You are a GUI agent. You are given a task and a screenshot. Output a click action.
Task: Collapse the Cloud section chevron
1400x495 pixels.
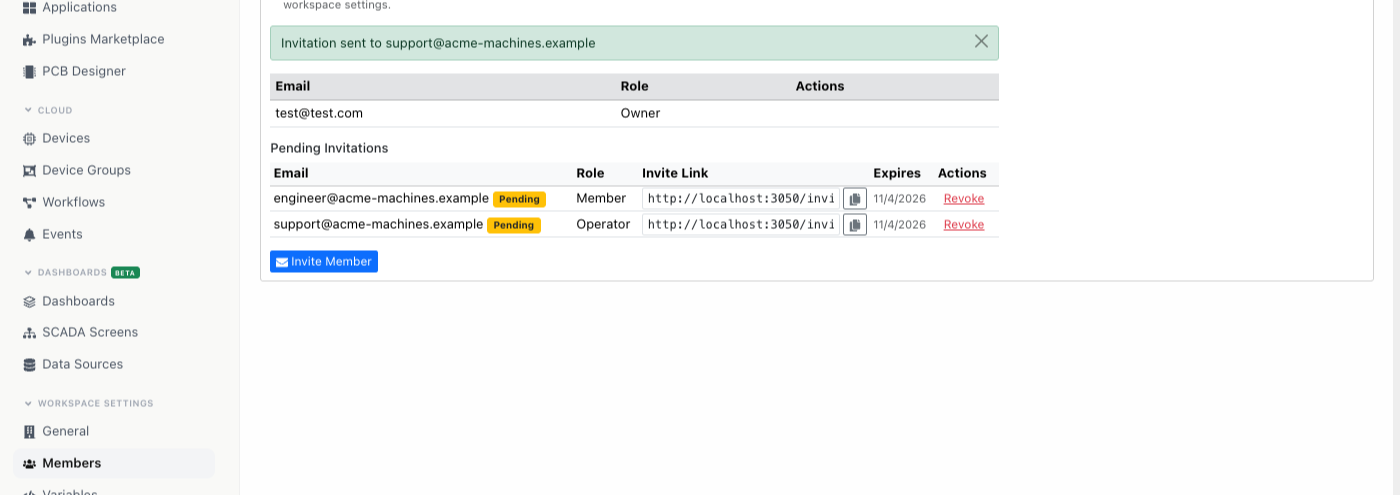28,110
